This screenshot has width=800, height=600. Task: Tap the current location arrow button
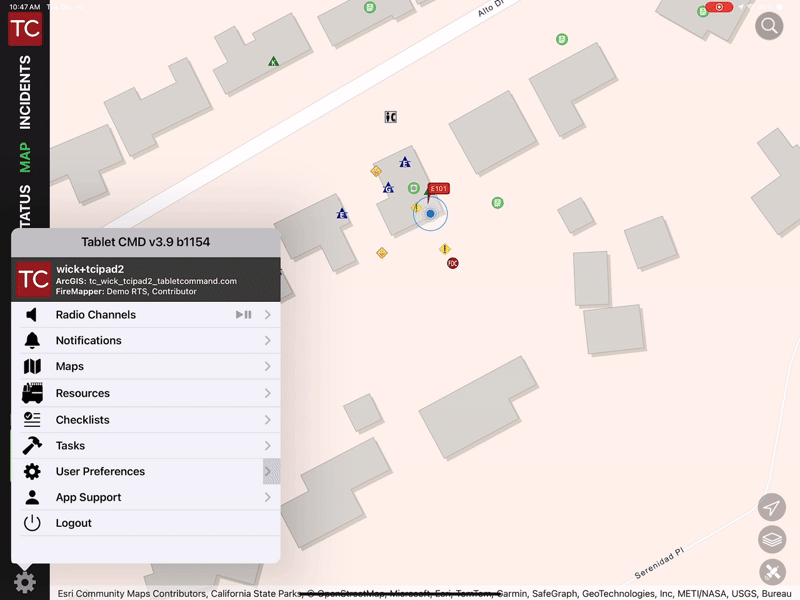(771, 507)
